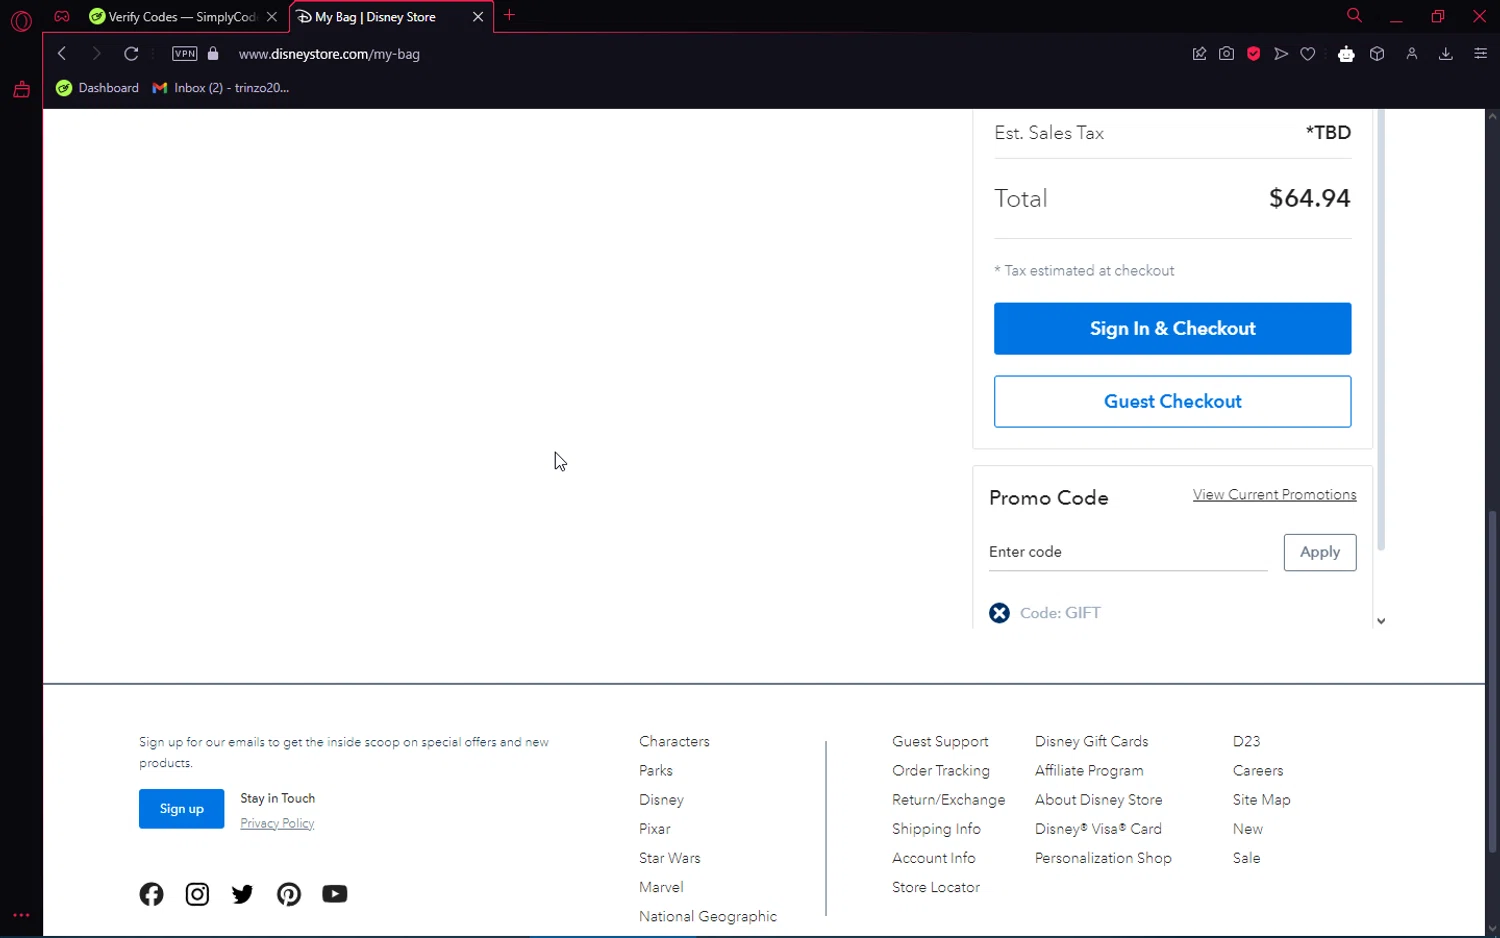Open Marvel footer link
The image size is (1500, 938).
click(661, 887)
